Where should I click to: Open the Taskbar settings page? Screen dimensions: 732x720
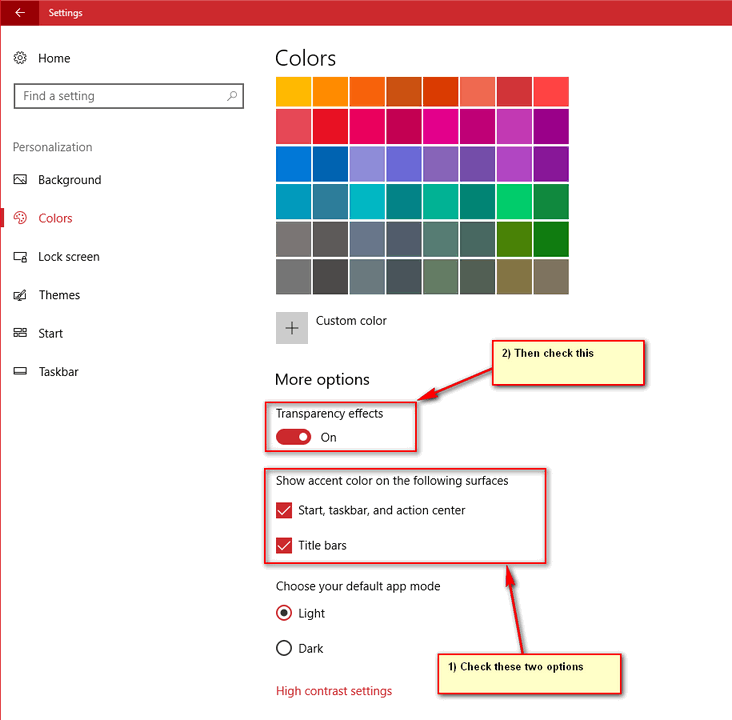click(58, 372)
